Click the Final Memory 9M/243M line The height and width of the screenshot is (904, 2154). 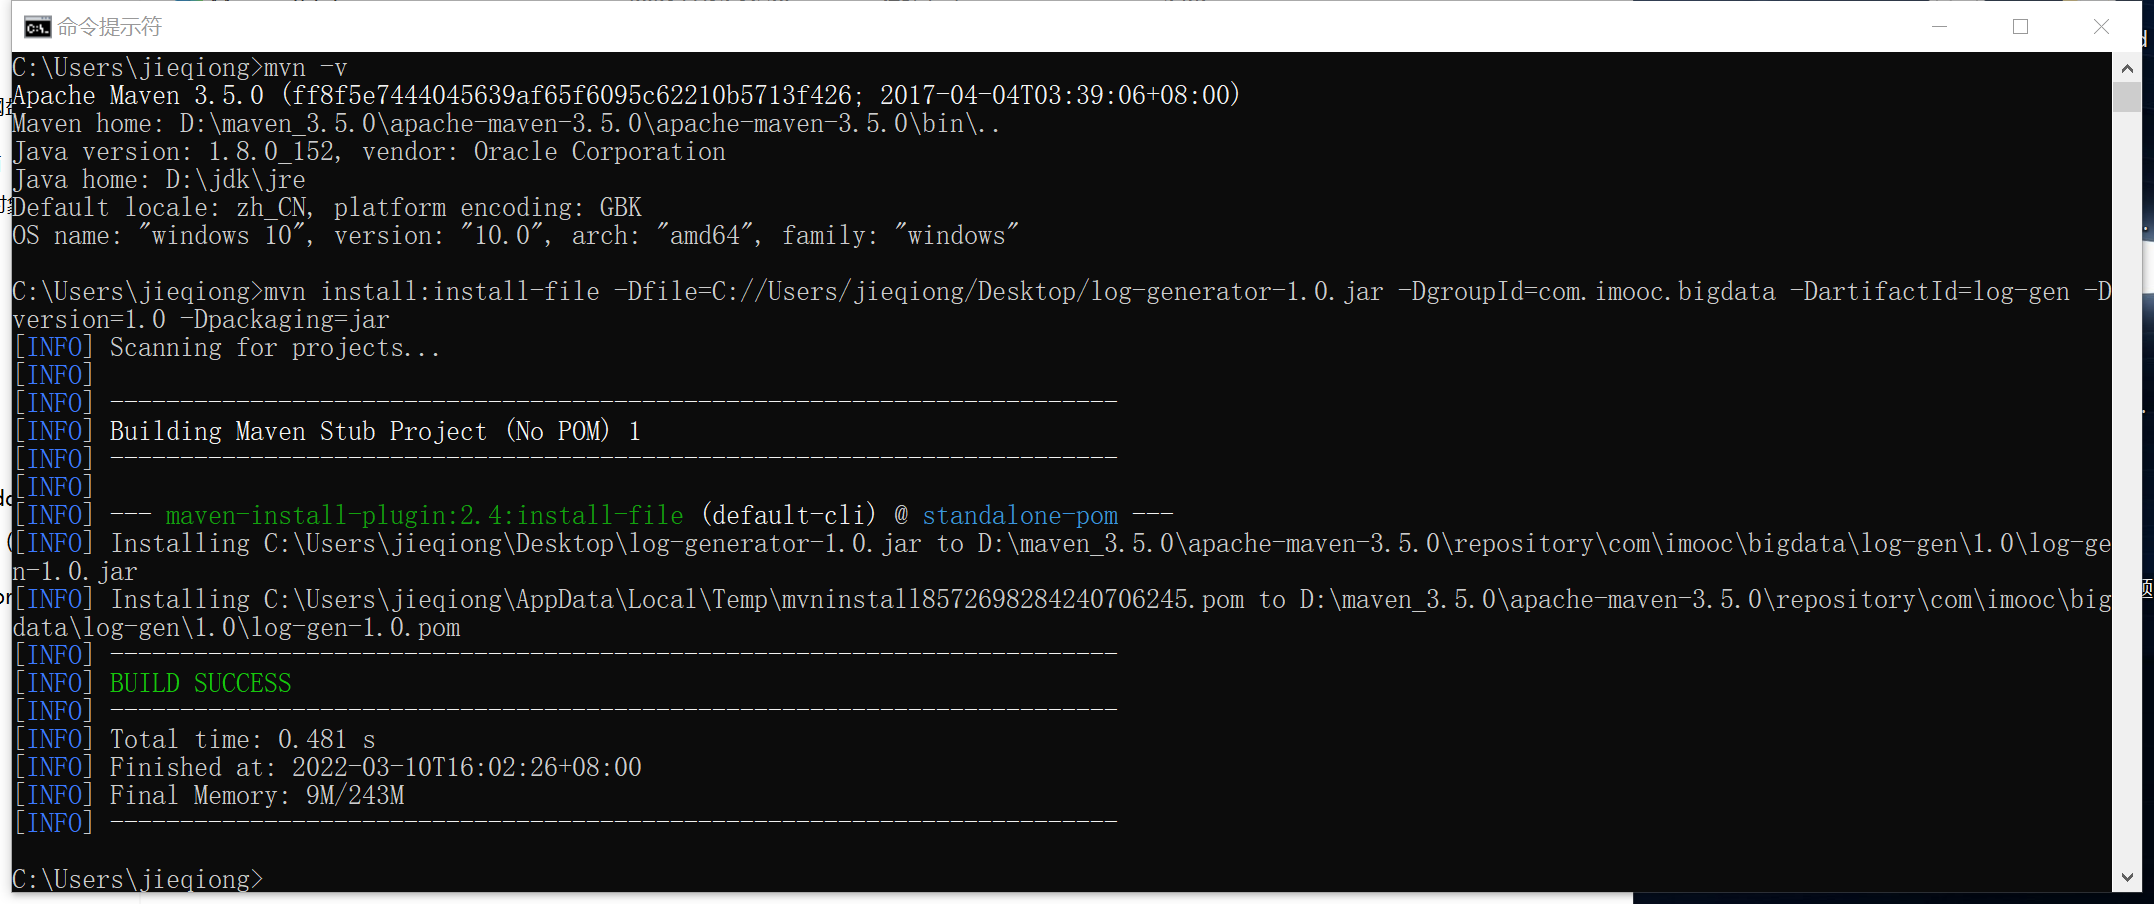pos(209,795)
